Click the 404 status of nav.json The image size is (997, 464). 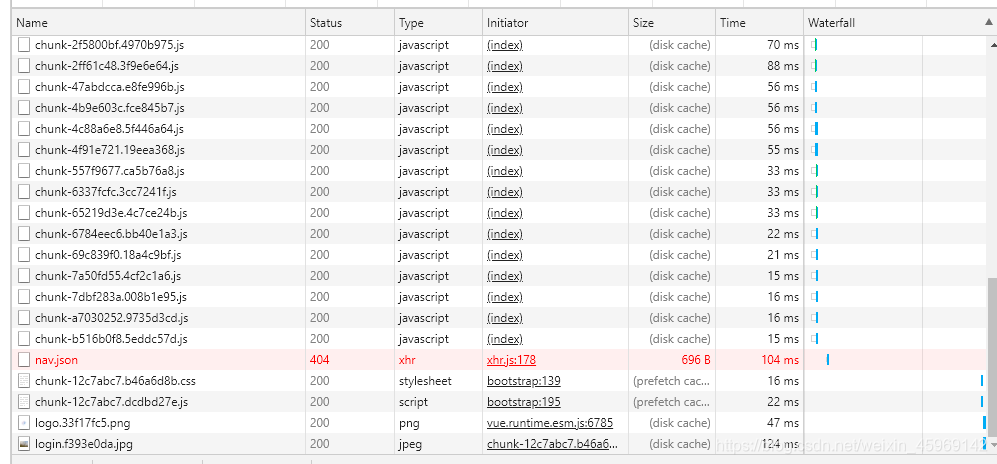coord(320,360)
